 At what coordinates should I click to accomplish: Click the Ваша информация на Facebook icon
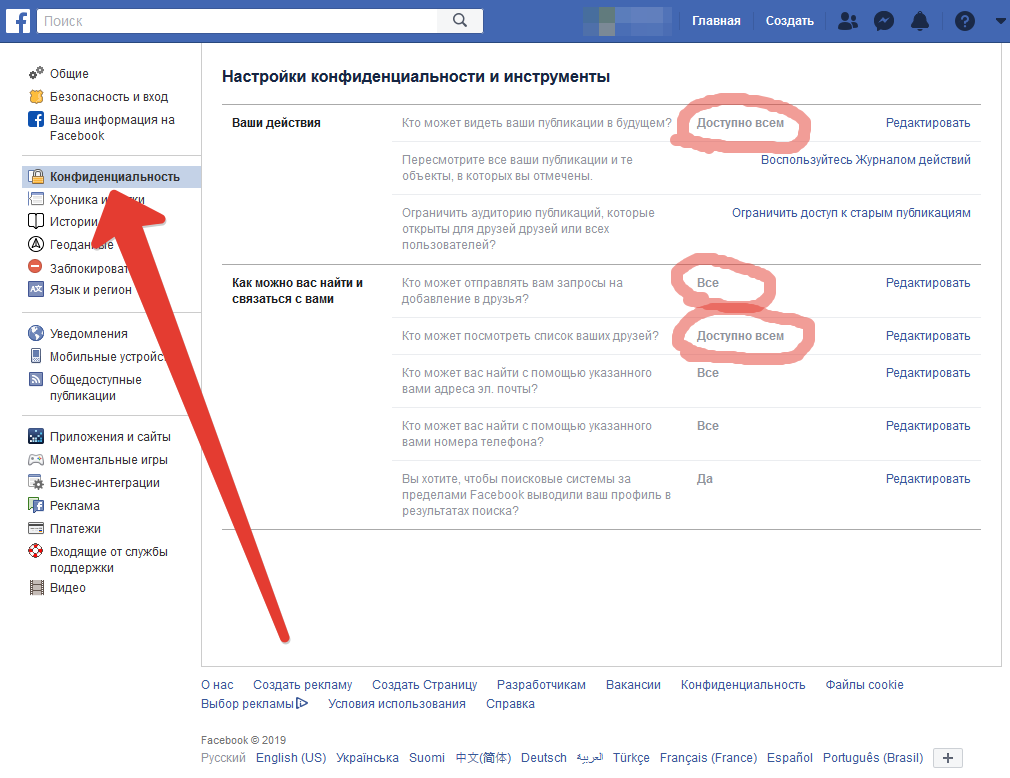[36, 119]
